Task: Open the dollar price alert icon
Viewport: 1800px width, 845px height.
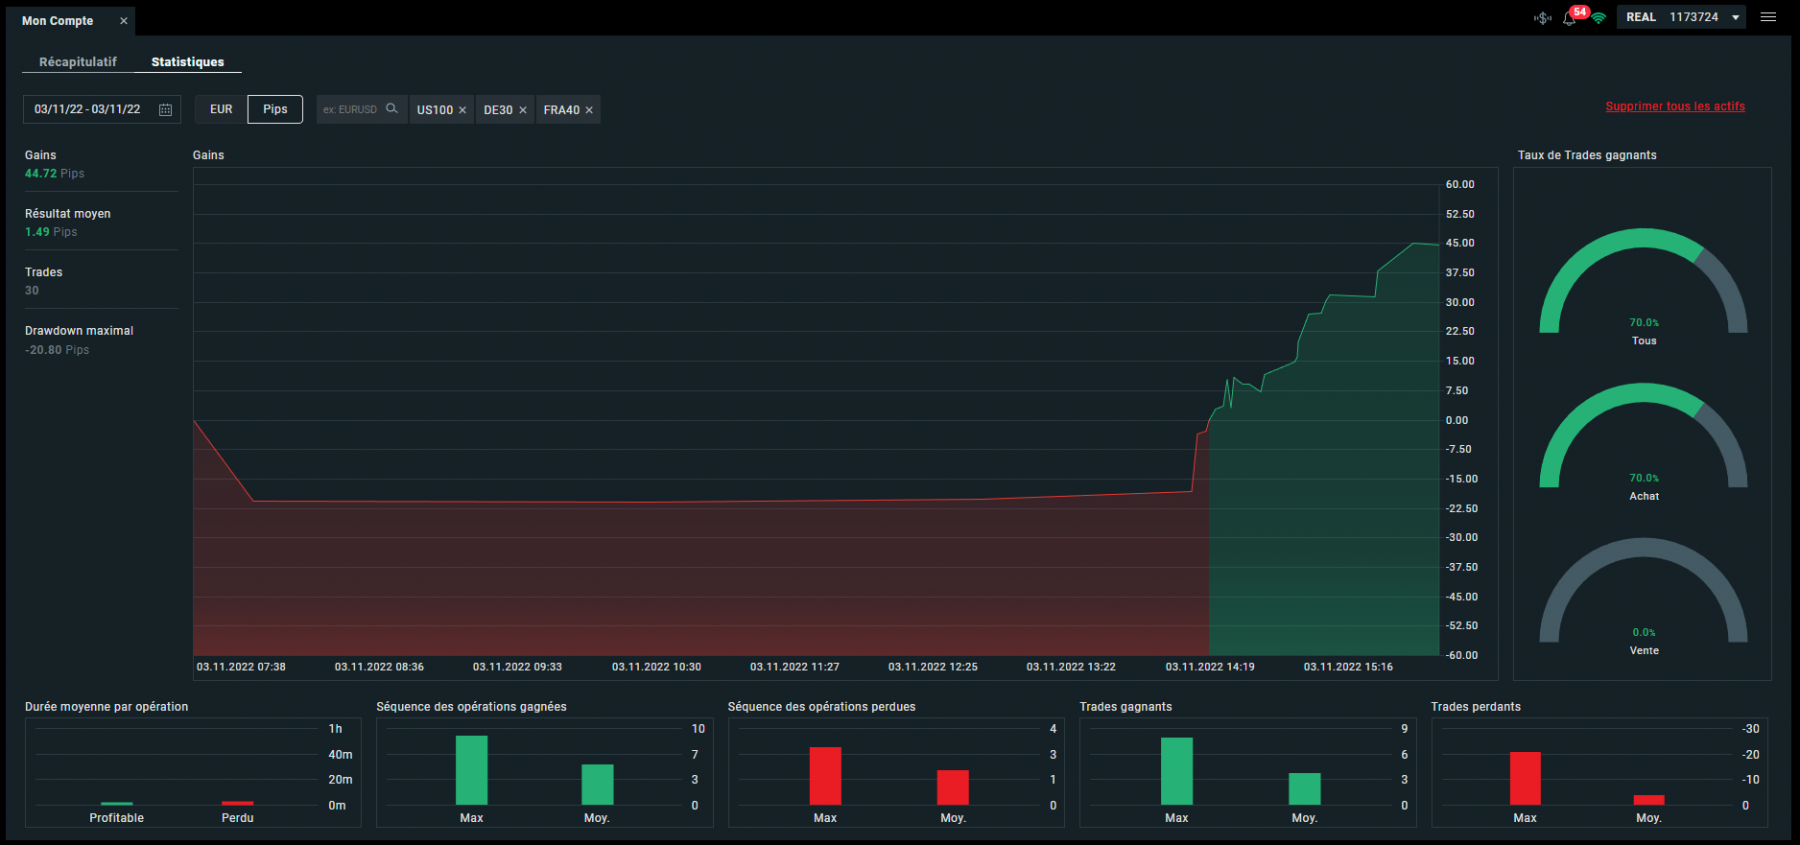Action: pos(1543,18)
